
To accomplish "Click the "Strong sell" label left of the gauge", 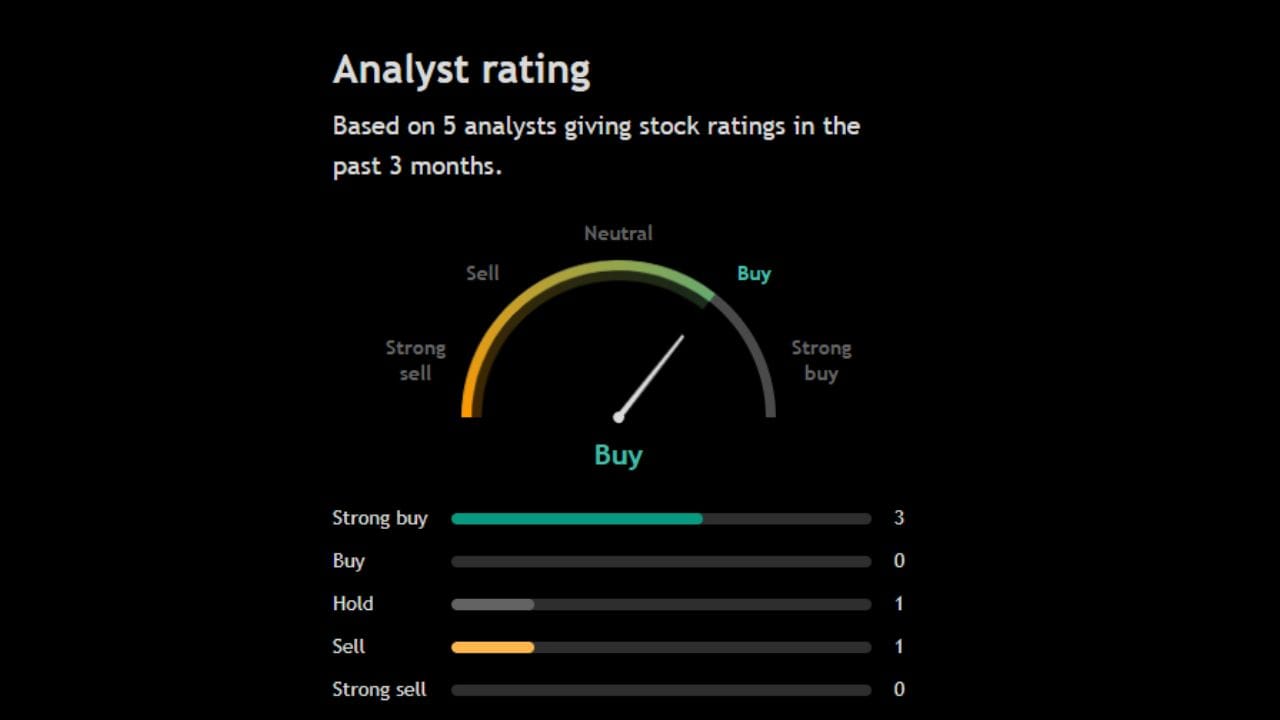I will click(415, 360).
